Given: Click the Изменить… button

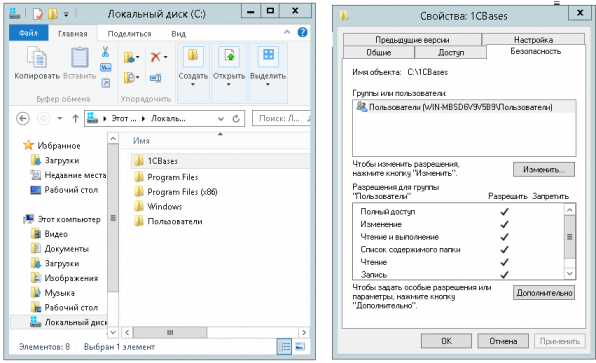Looking at the screenshot, I should 544,170.
